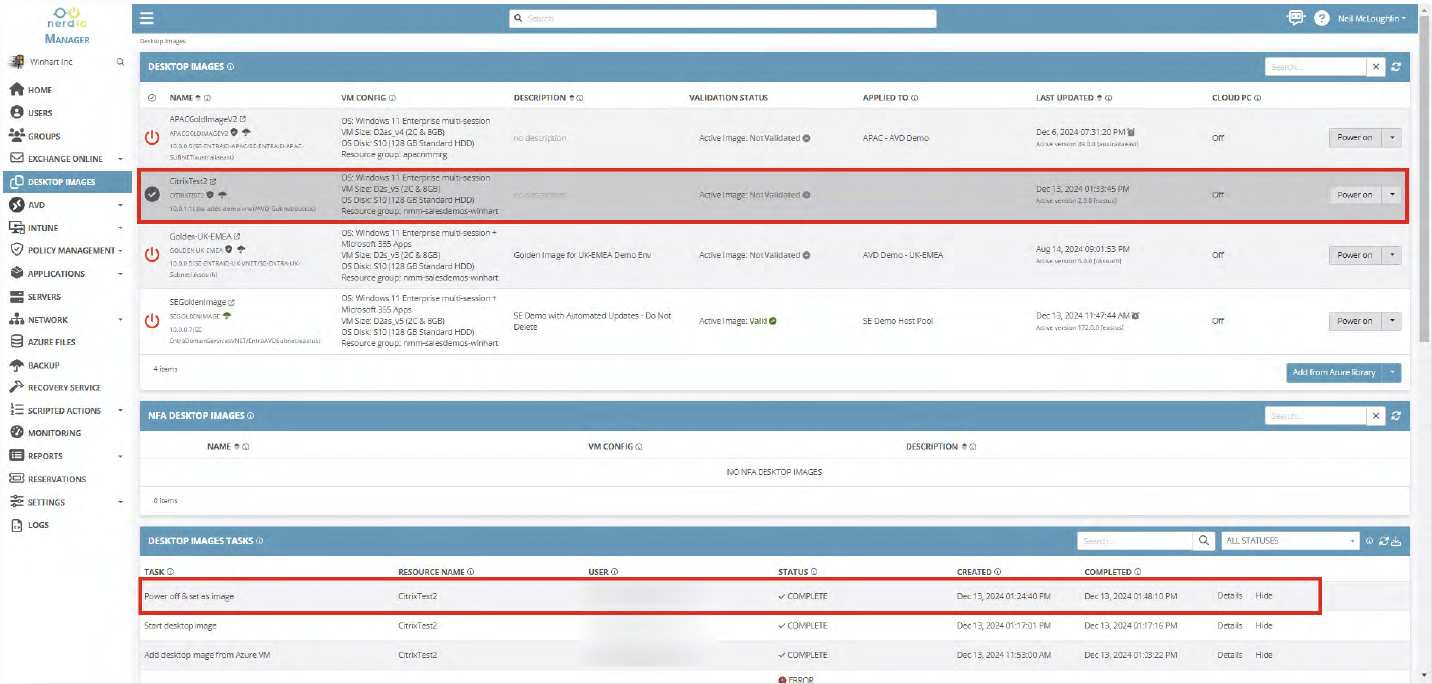Click the schedule clock icon by Dec 6 date

click(1131, 131)
